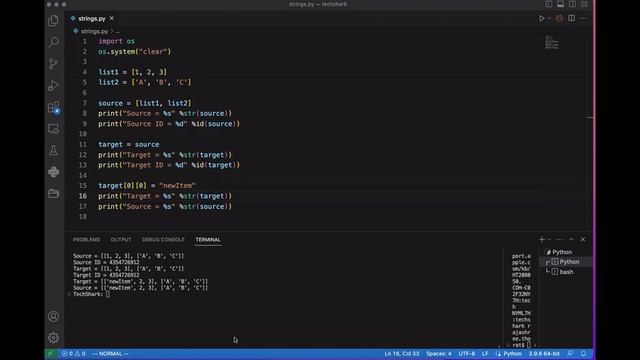This screenshot has width=640, height=360.
Task: Open the Accounts menu icon
Action: point(53,316)
